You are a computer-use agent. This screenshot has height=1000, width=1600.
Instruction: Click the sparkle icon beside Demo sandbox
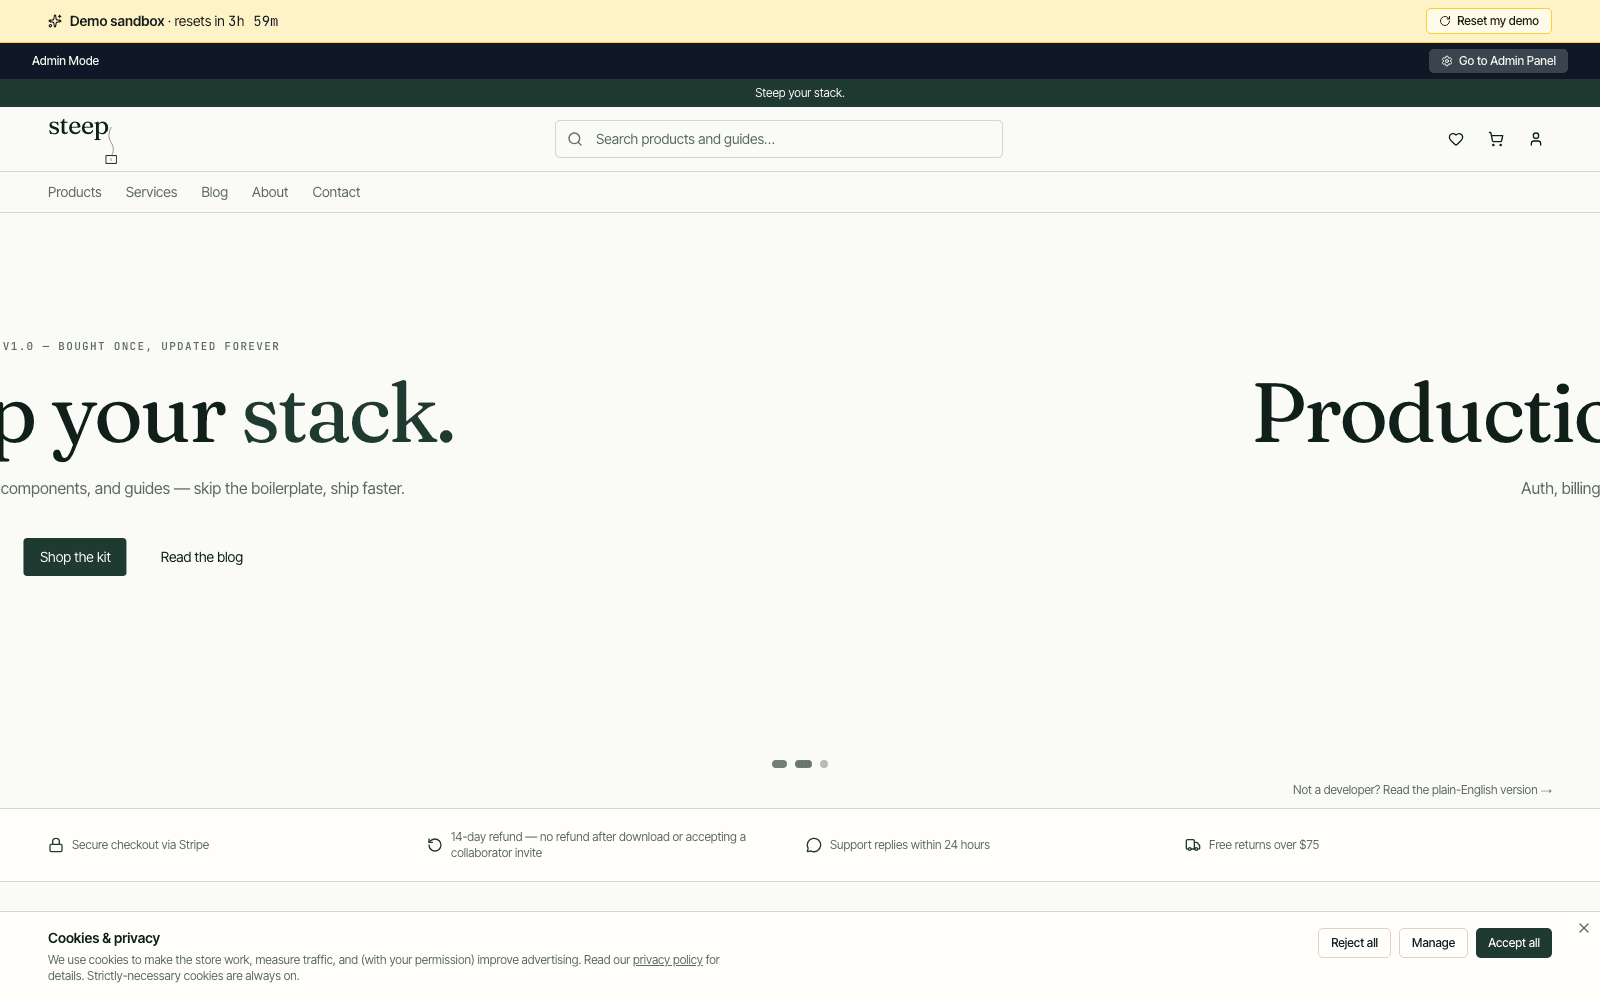coord(55,21)
